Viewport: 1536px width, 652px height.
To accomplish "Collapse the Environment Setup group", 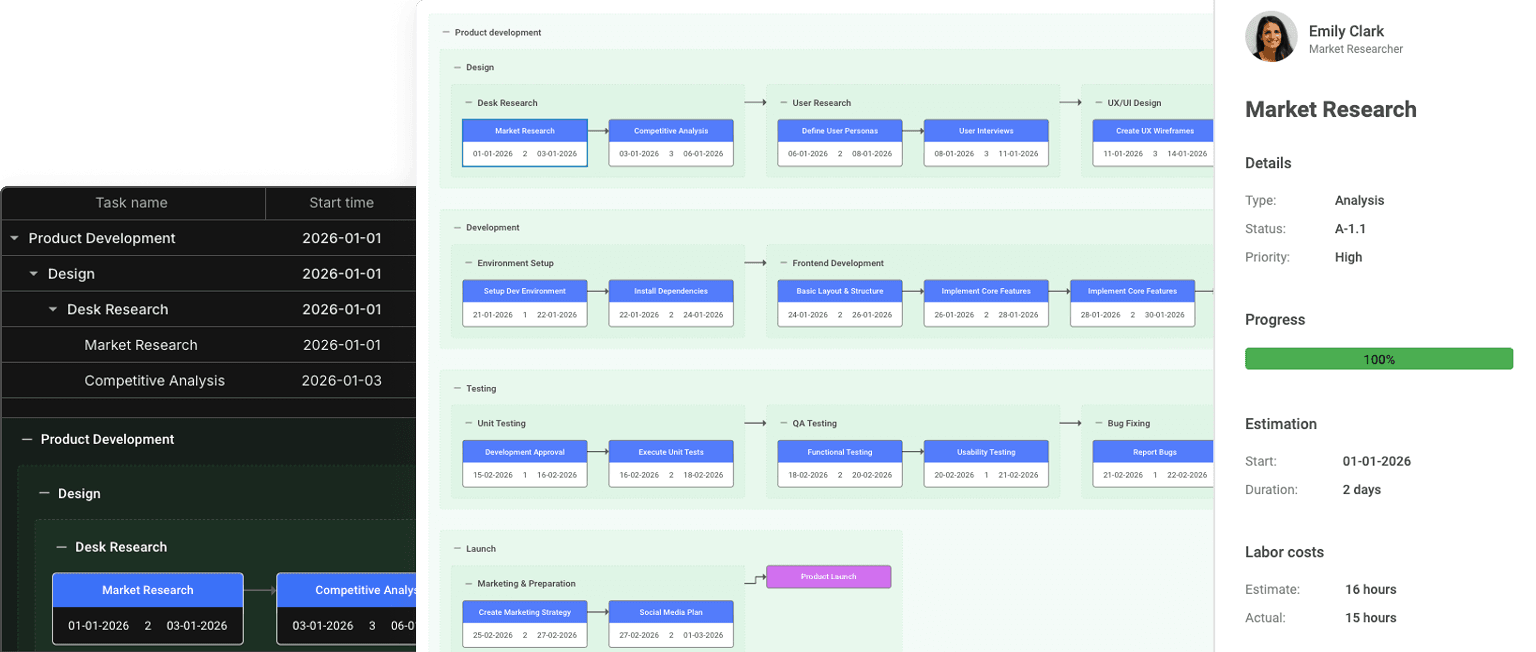I will (468, 263).
